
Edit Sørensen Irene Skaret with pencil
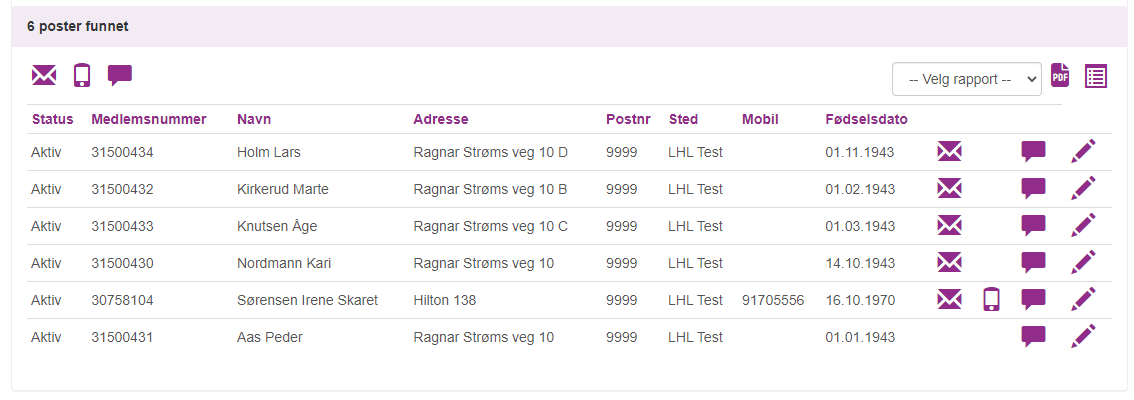(1083, 299)
